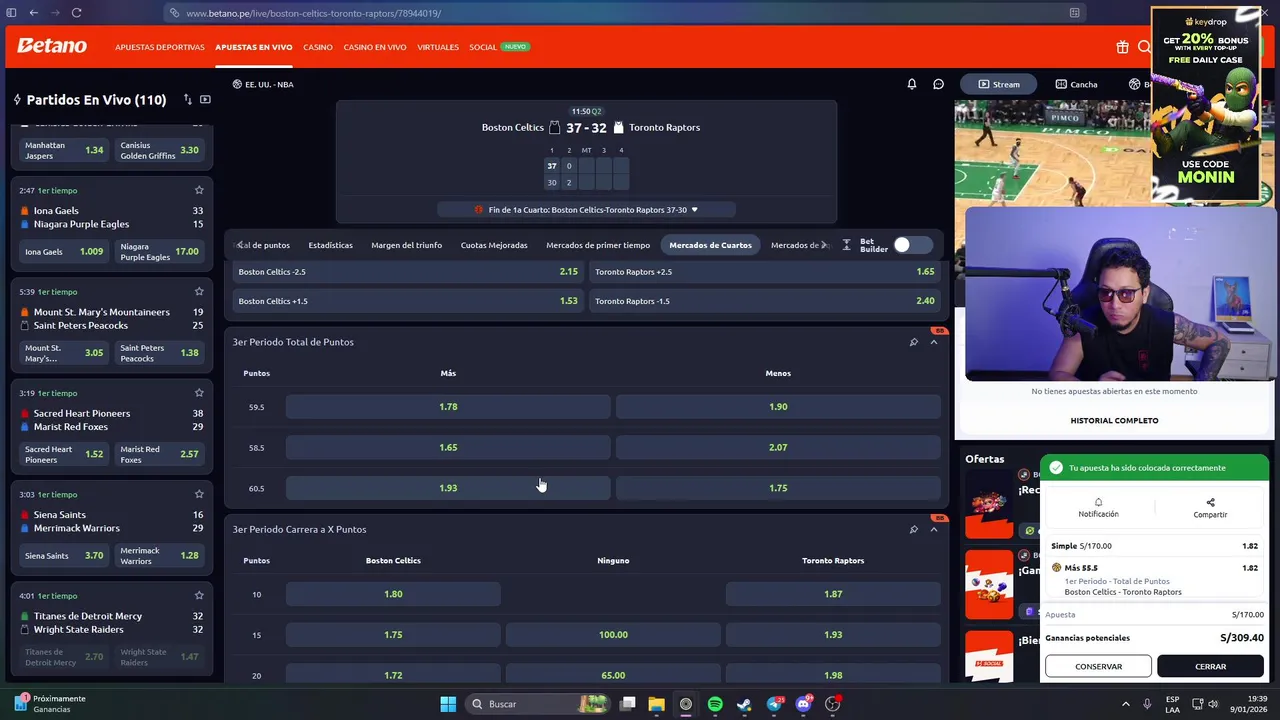
Task: Select the Cancha view
Action: click(x=1076, y=84)
